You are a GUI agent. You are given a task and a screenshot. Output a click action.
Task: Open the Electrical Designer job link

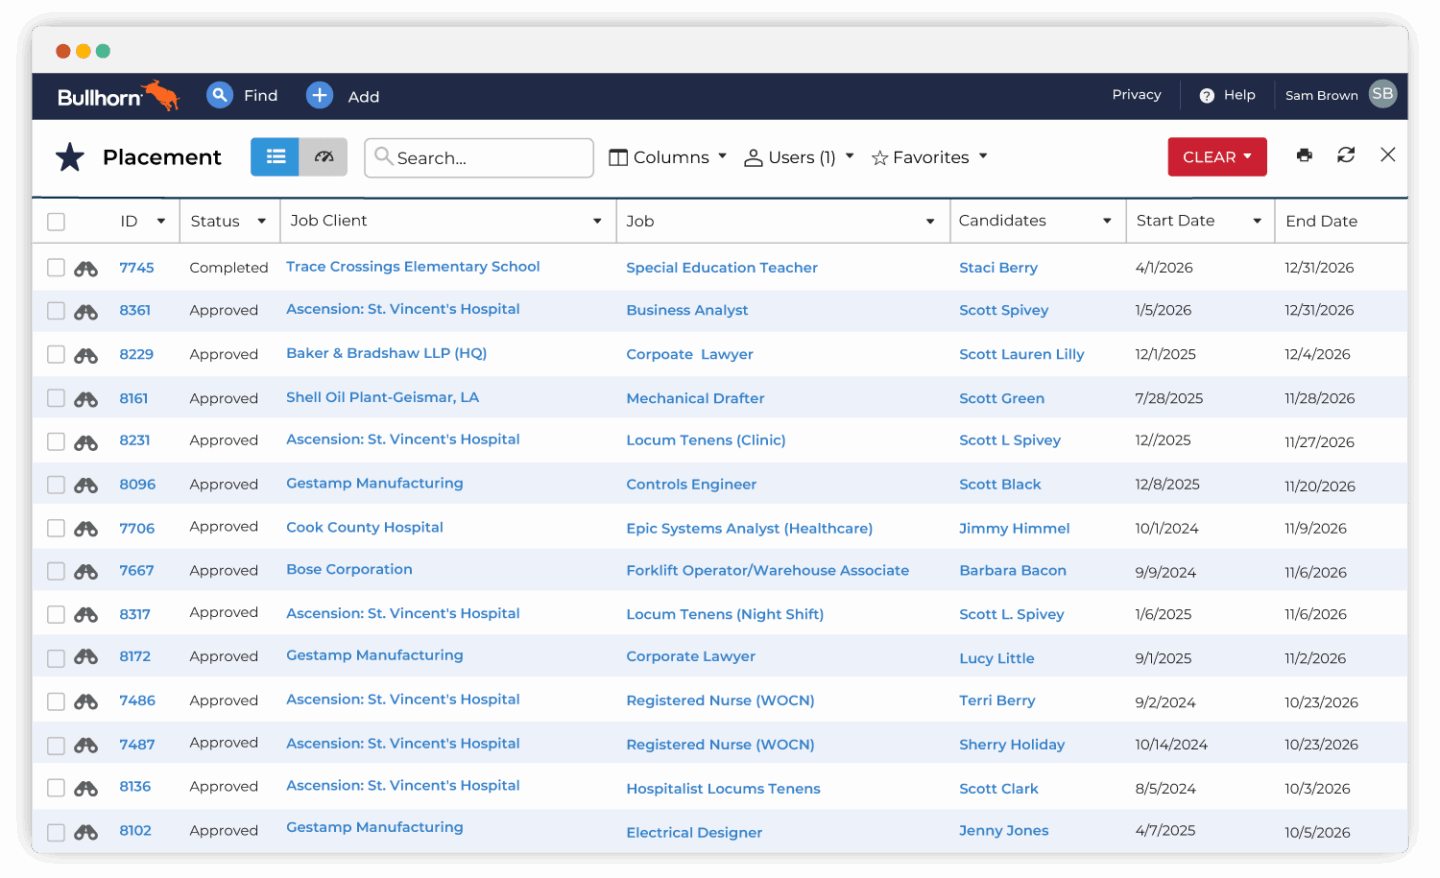pos(694,833)
